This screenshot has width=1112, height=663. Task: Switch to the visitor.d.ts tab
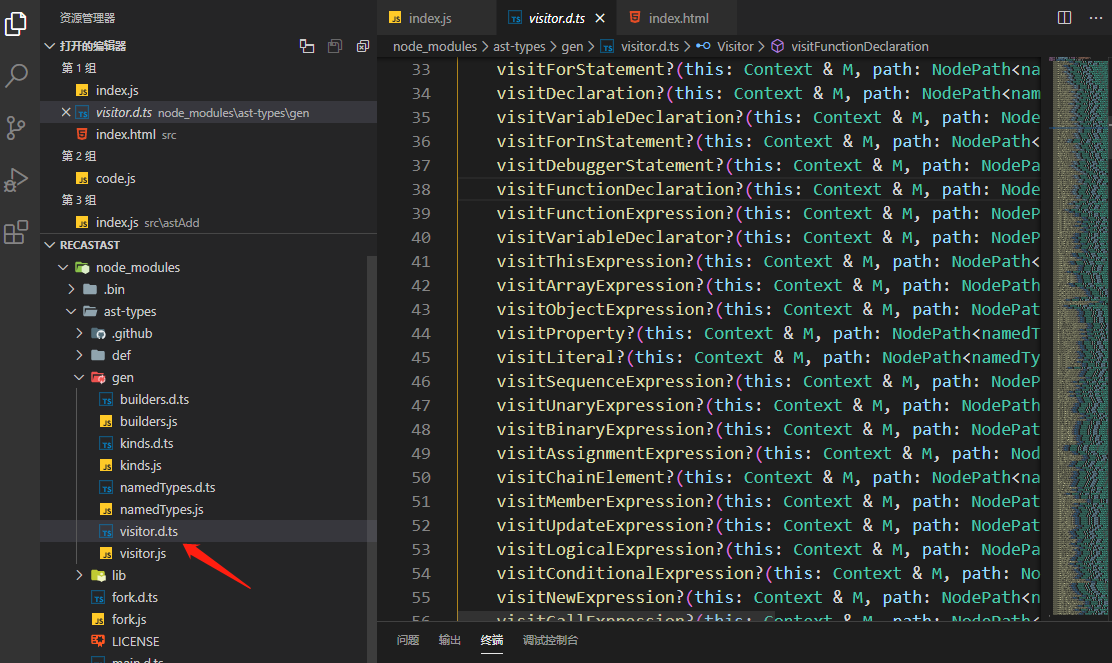[x=557, y=18]
